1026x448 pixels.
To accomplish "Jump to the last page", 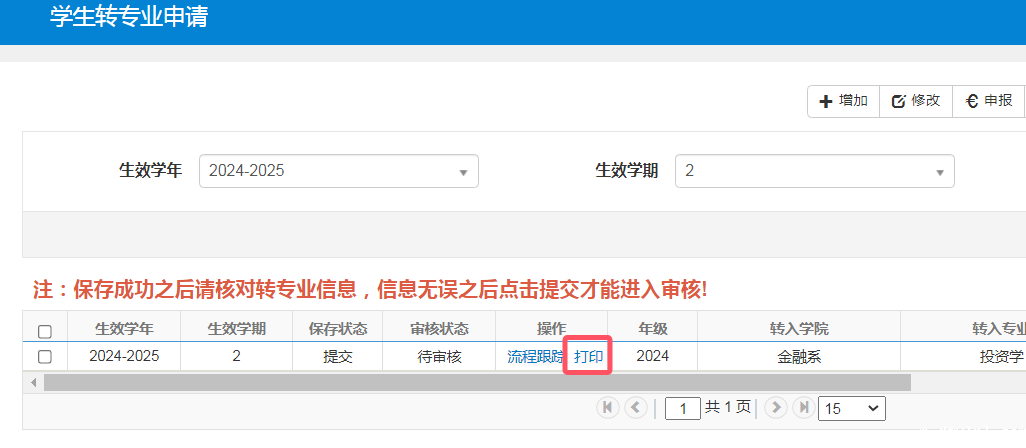I will click(803, 408).
